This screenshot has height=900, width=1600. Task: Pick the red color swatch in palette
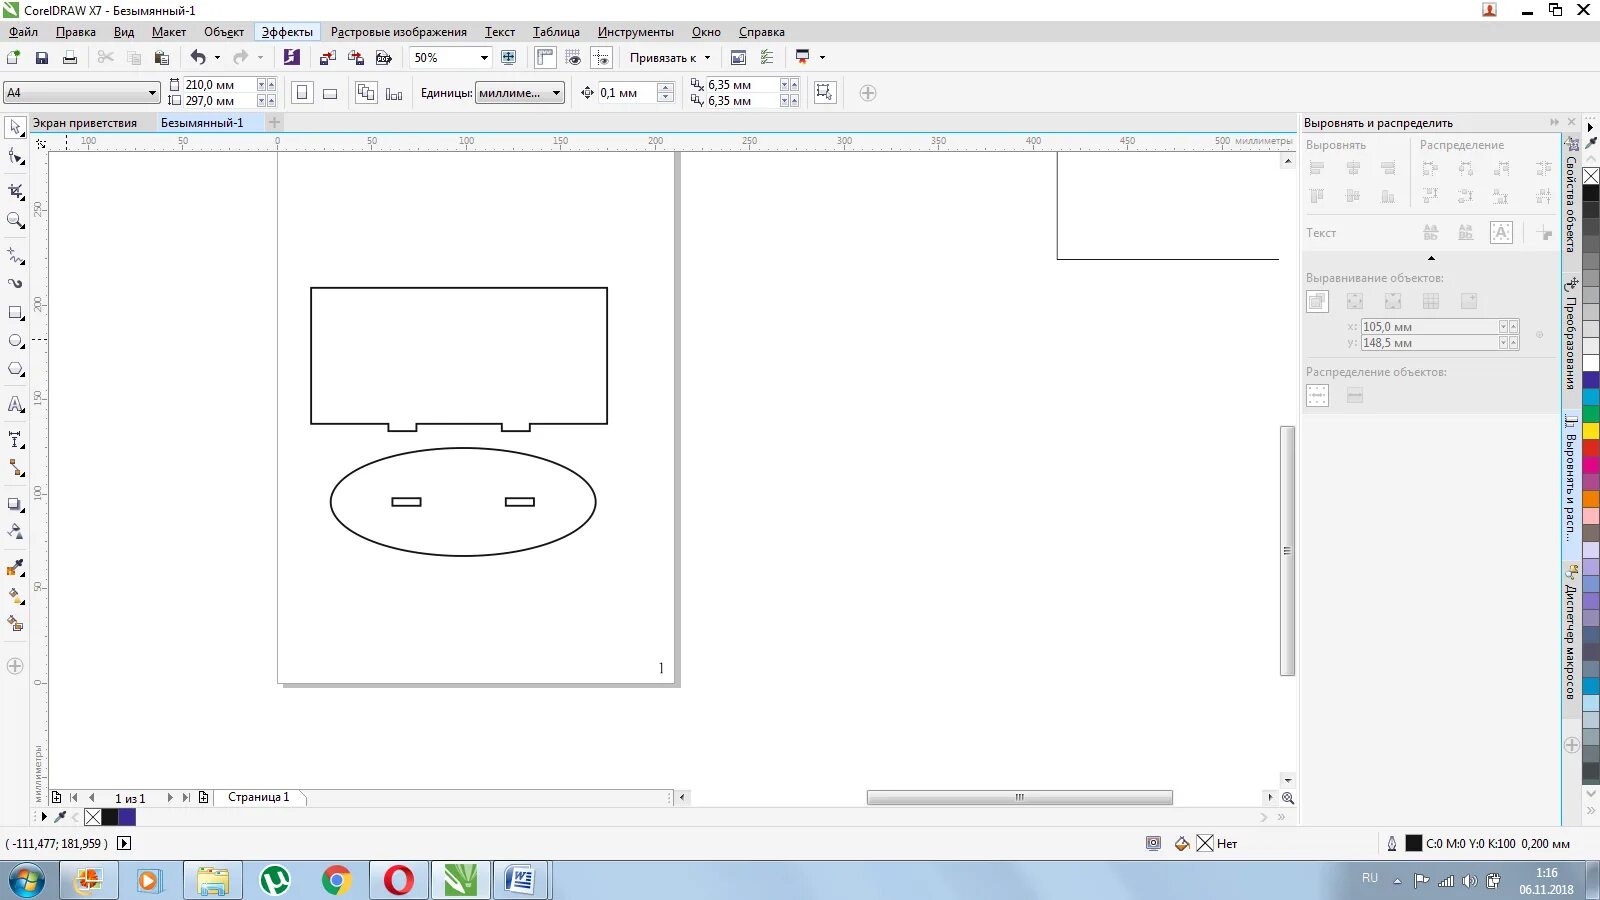[x=1590, y=449]
